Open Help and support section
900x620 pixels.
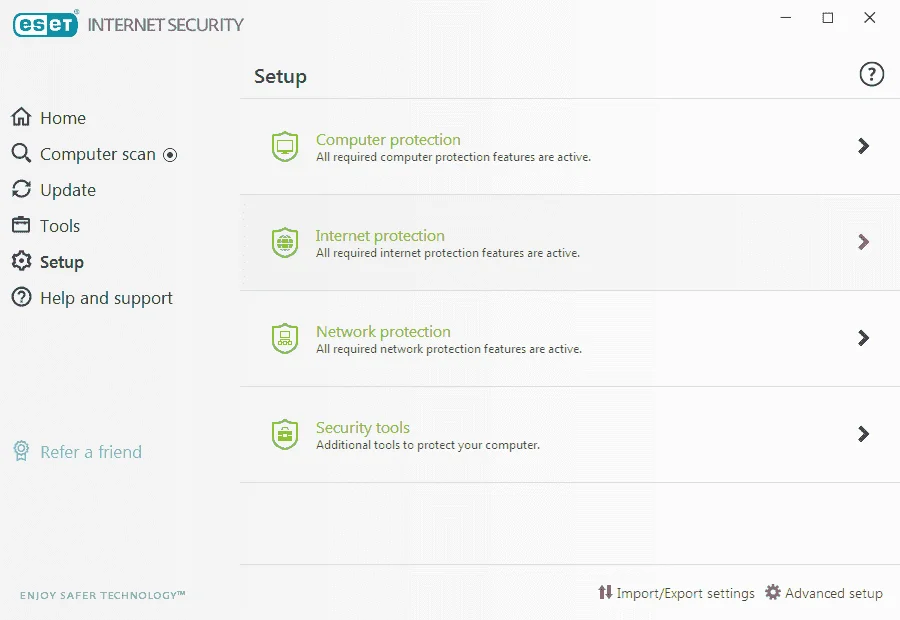tap(106, 298)
